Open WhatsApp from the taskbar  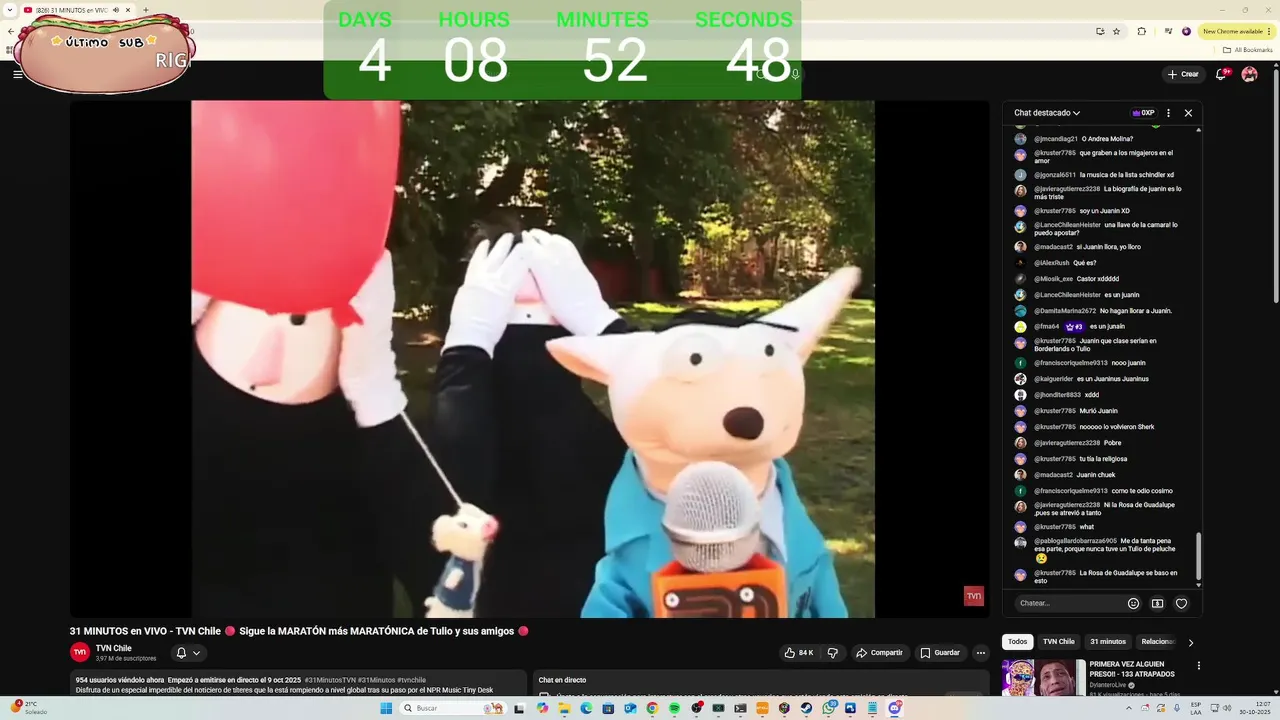pyautogui.click(x=829, y=708)
